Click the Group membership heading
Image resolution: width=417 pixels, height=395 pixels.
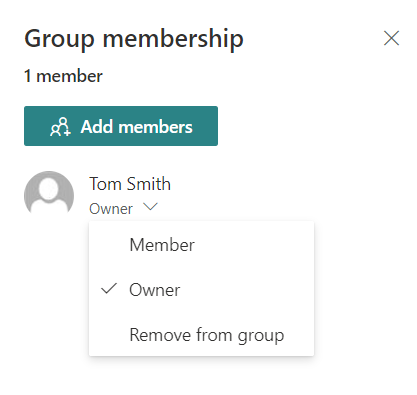click(134, 39)
